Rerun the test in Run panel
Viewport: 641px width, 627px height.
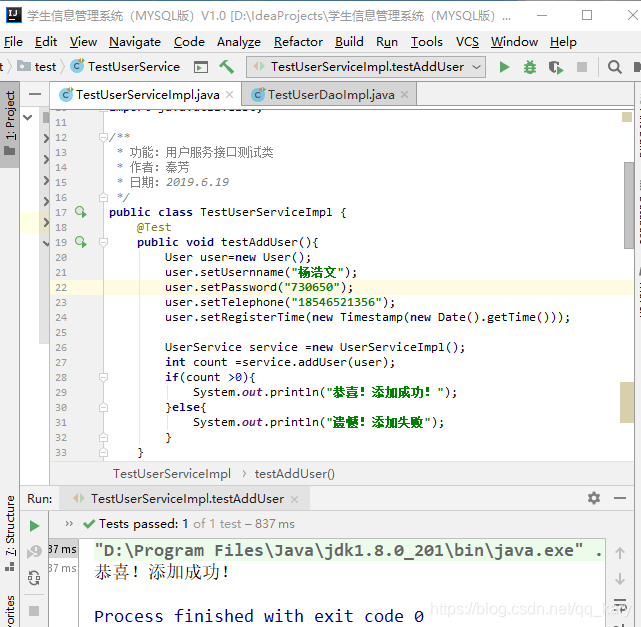[35, 526]
